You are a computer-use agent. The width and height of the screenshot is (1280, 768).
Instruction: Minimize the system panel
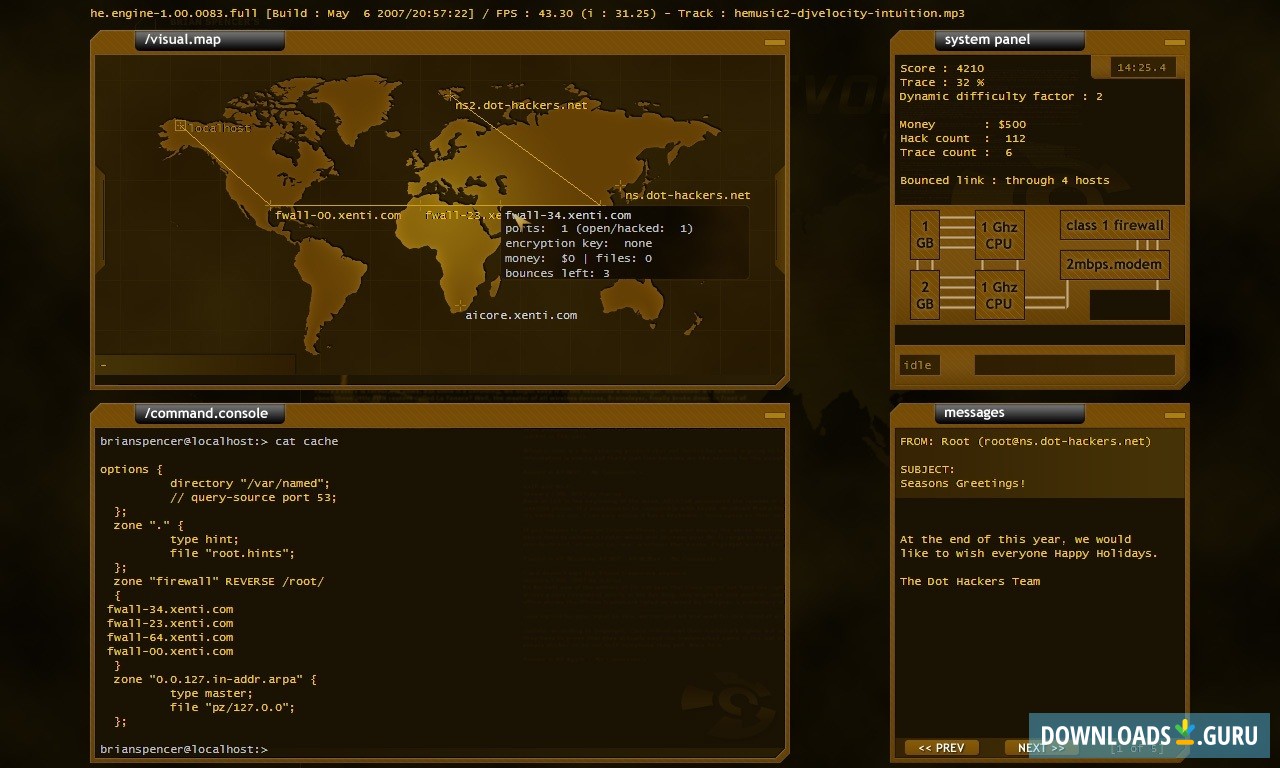click(x=1174, y=42)
